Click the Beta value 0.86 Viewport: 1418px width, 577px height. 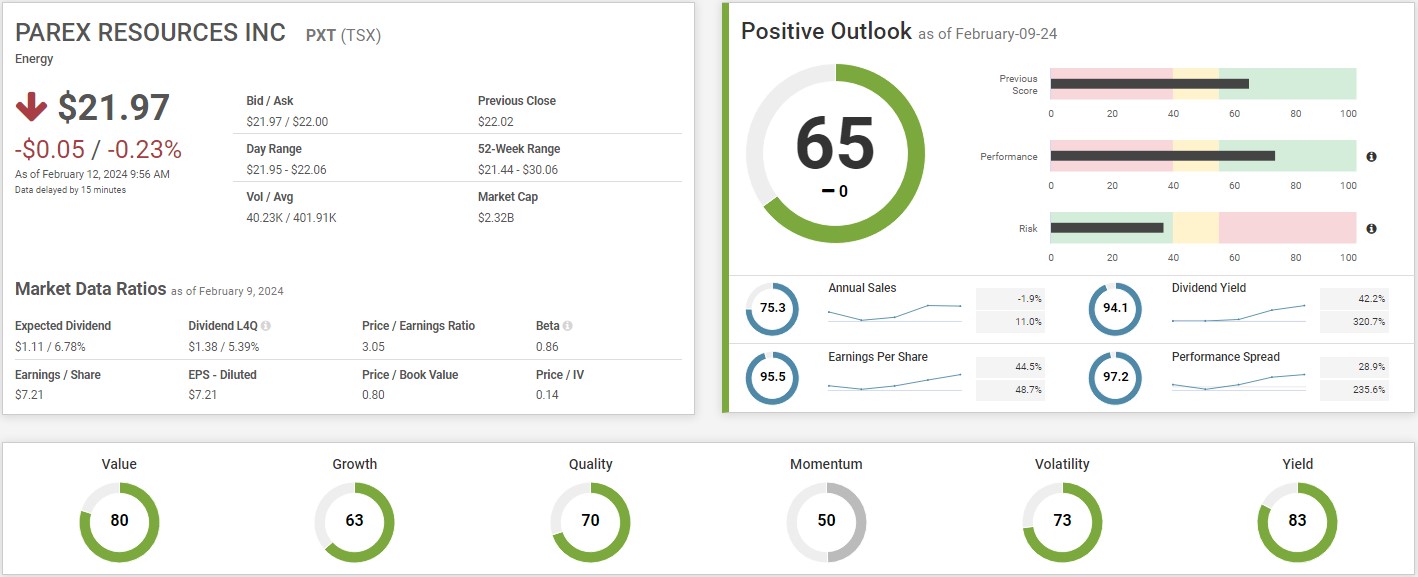[x=547, y=347]
